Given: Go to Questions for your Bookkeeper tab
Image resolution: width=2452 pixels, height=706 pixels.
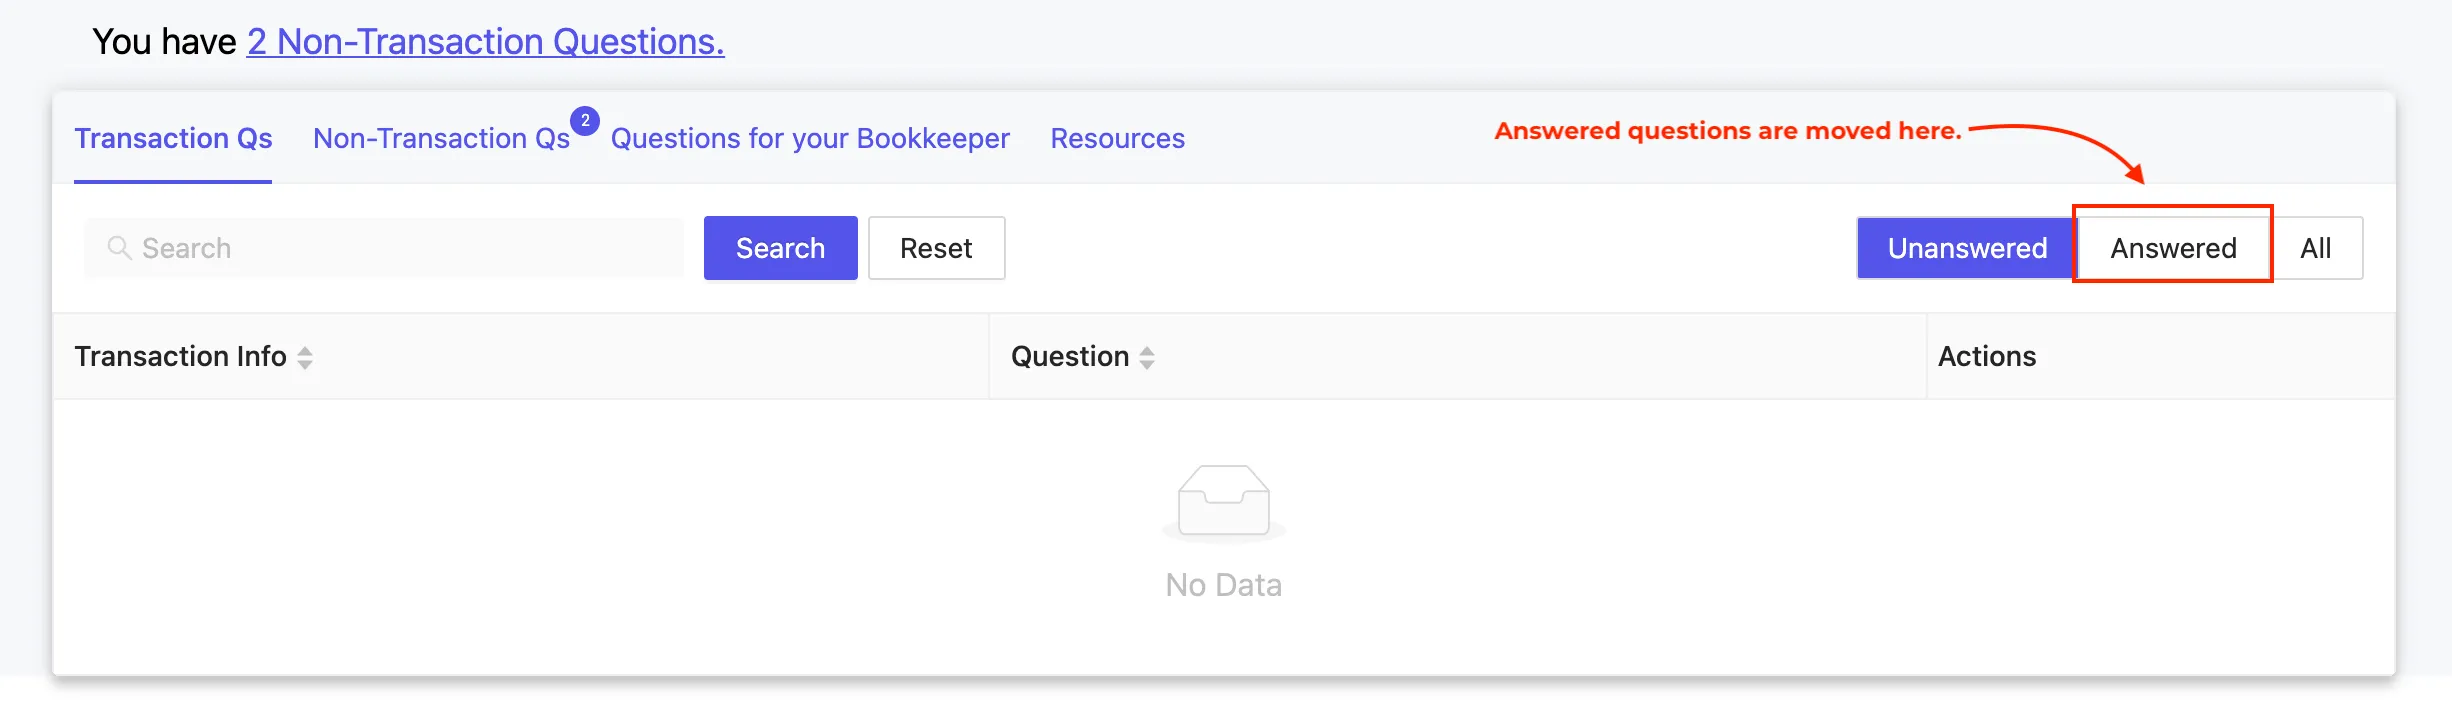Looking at the screenshot, I should click(810, 138).
